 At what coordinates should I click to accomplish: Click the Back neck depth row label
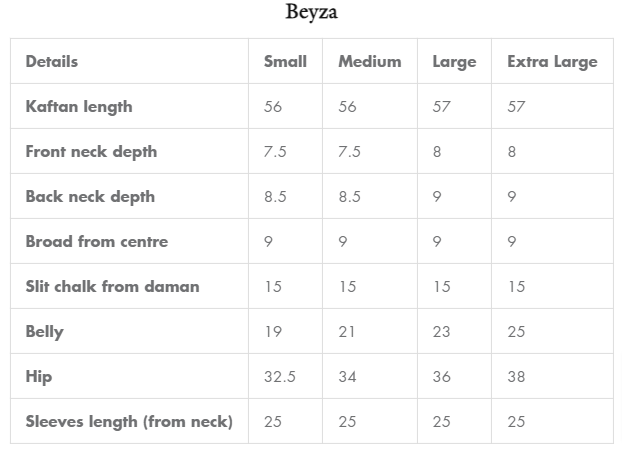click(90, 196)
